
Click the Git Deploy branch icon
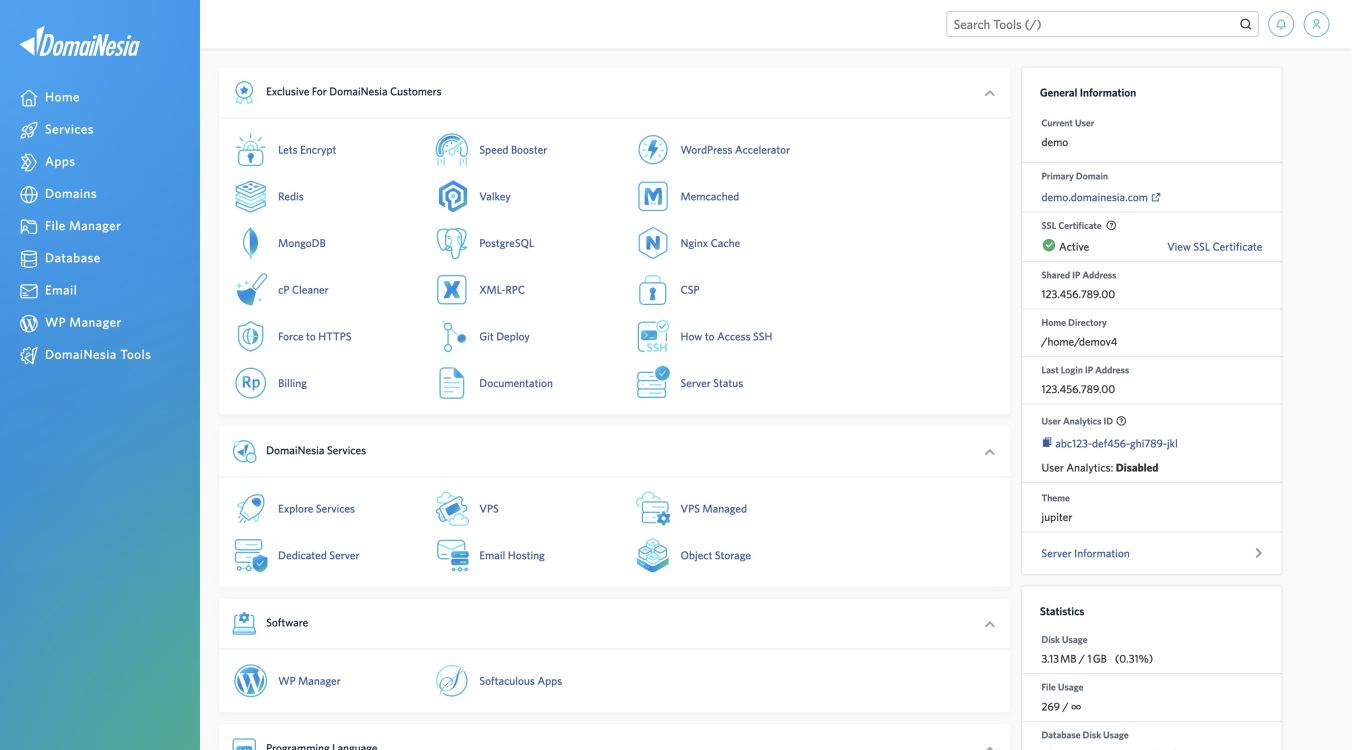(452, 337)
